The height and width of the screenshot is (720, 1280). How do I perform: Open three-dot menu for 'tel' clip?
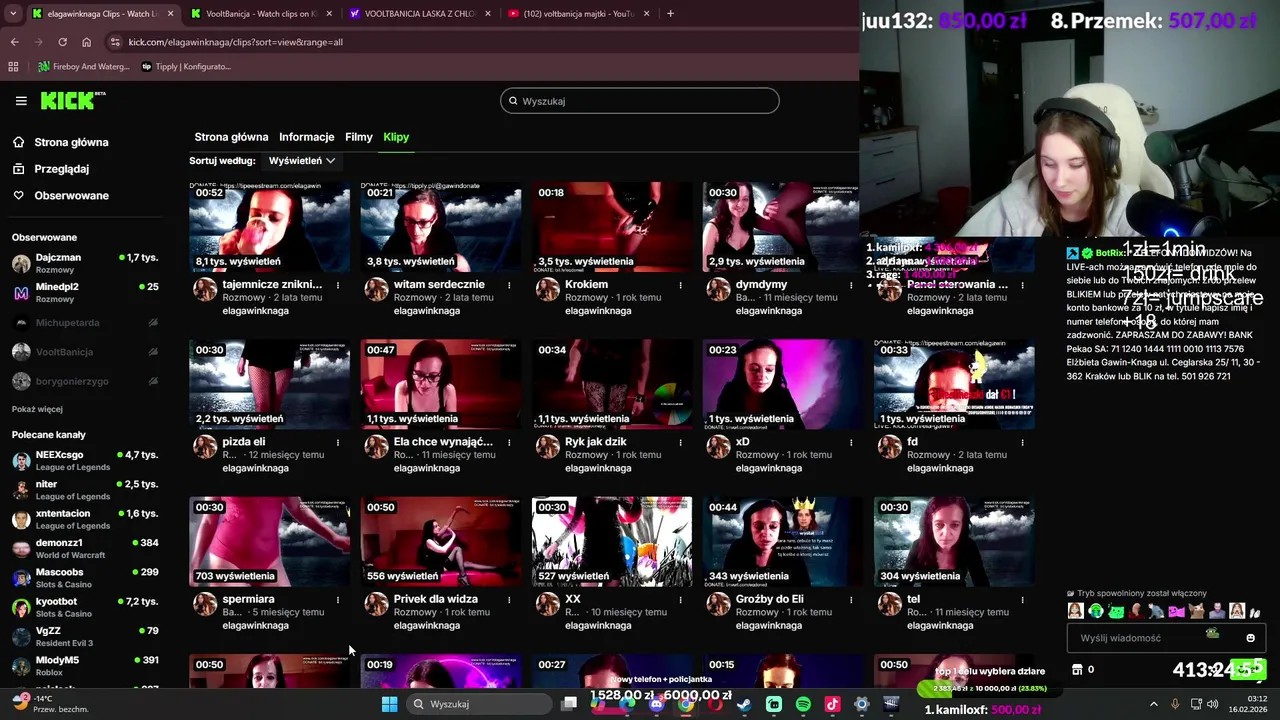[1022, 600]
